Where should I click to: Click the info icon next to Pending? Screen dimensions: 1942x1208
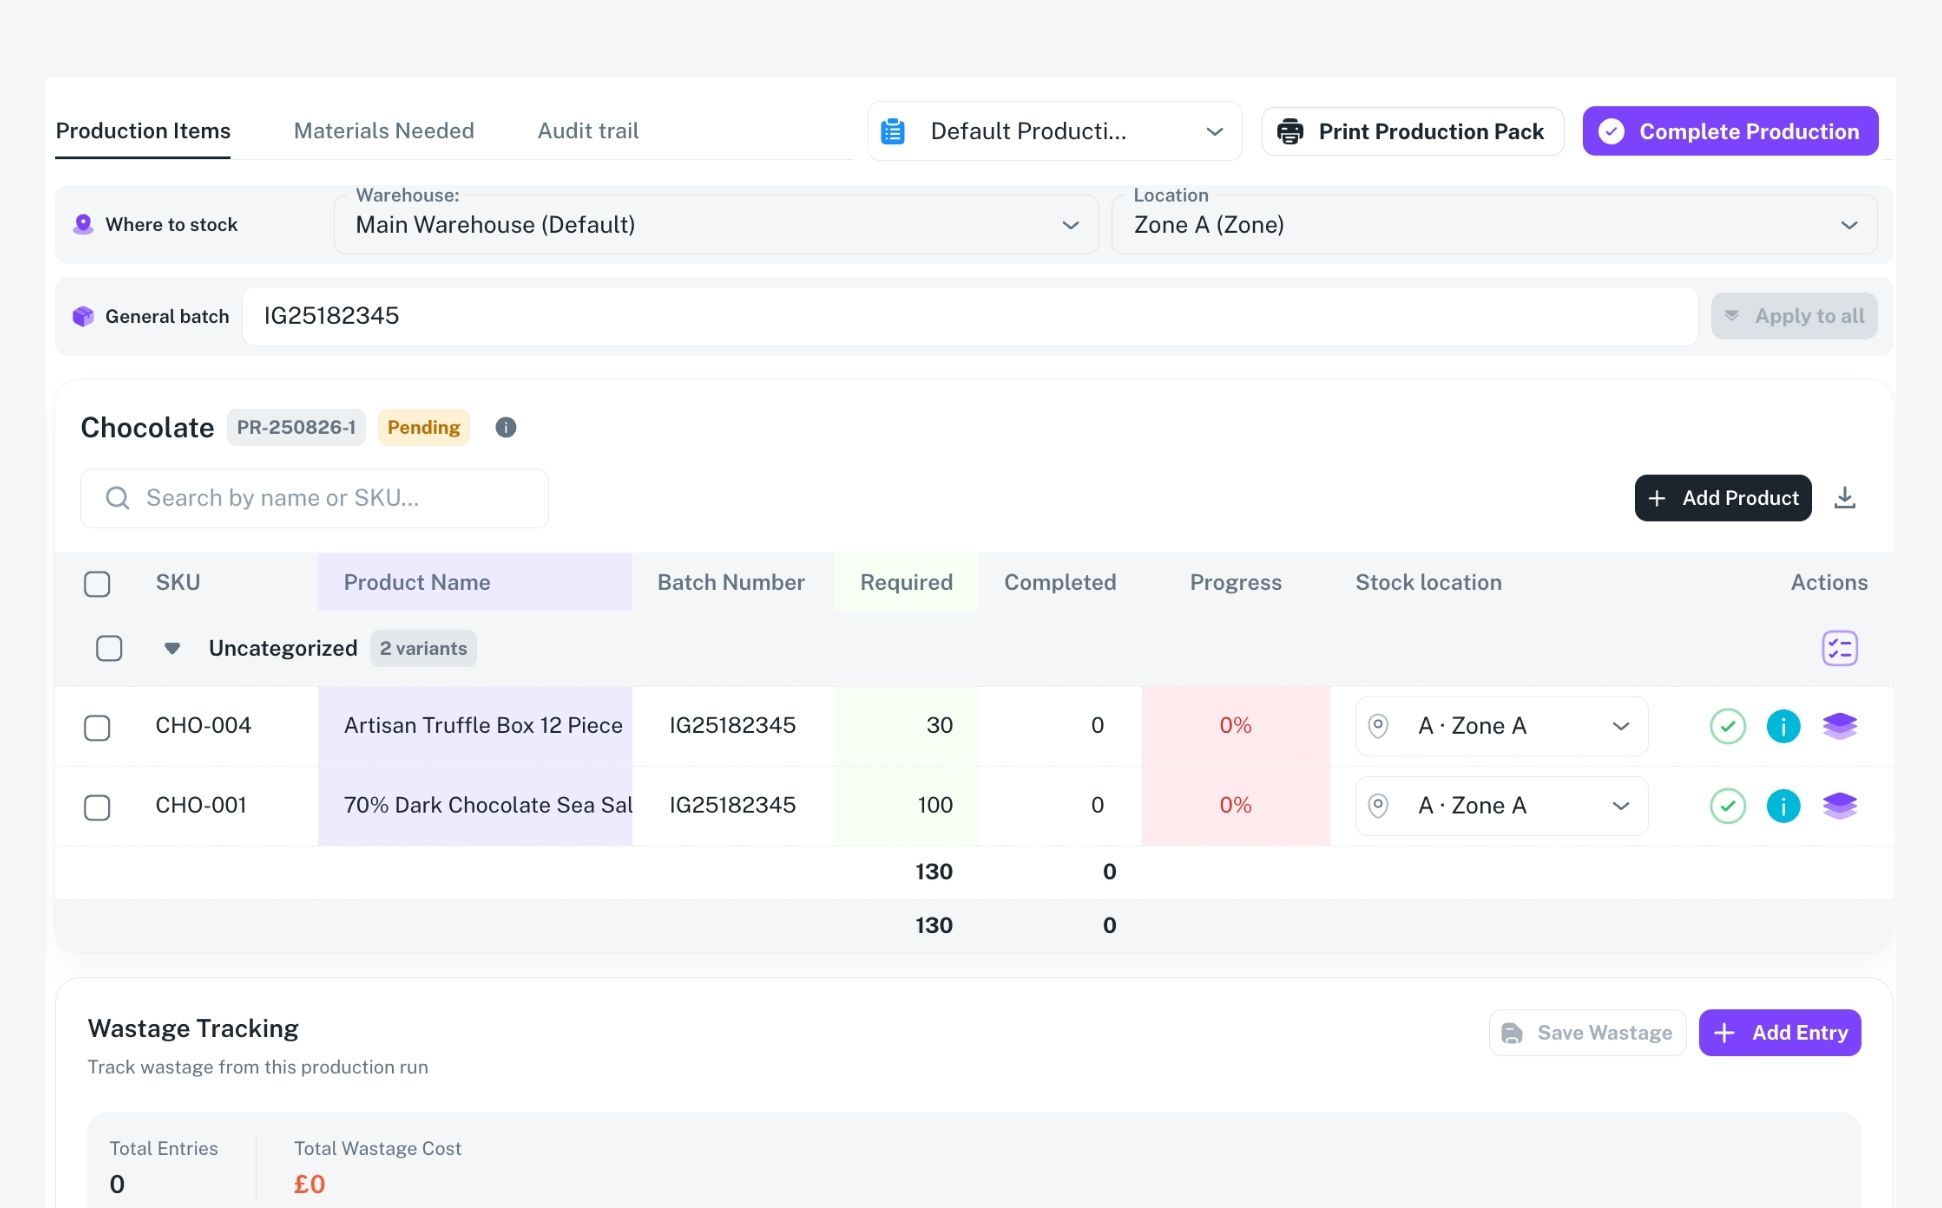pyautogui.click(x=506, y=427)
